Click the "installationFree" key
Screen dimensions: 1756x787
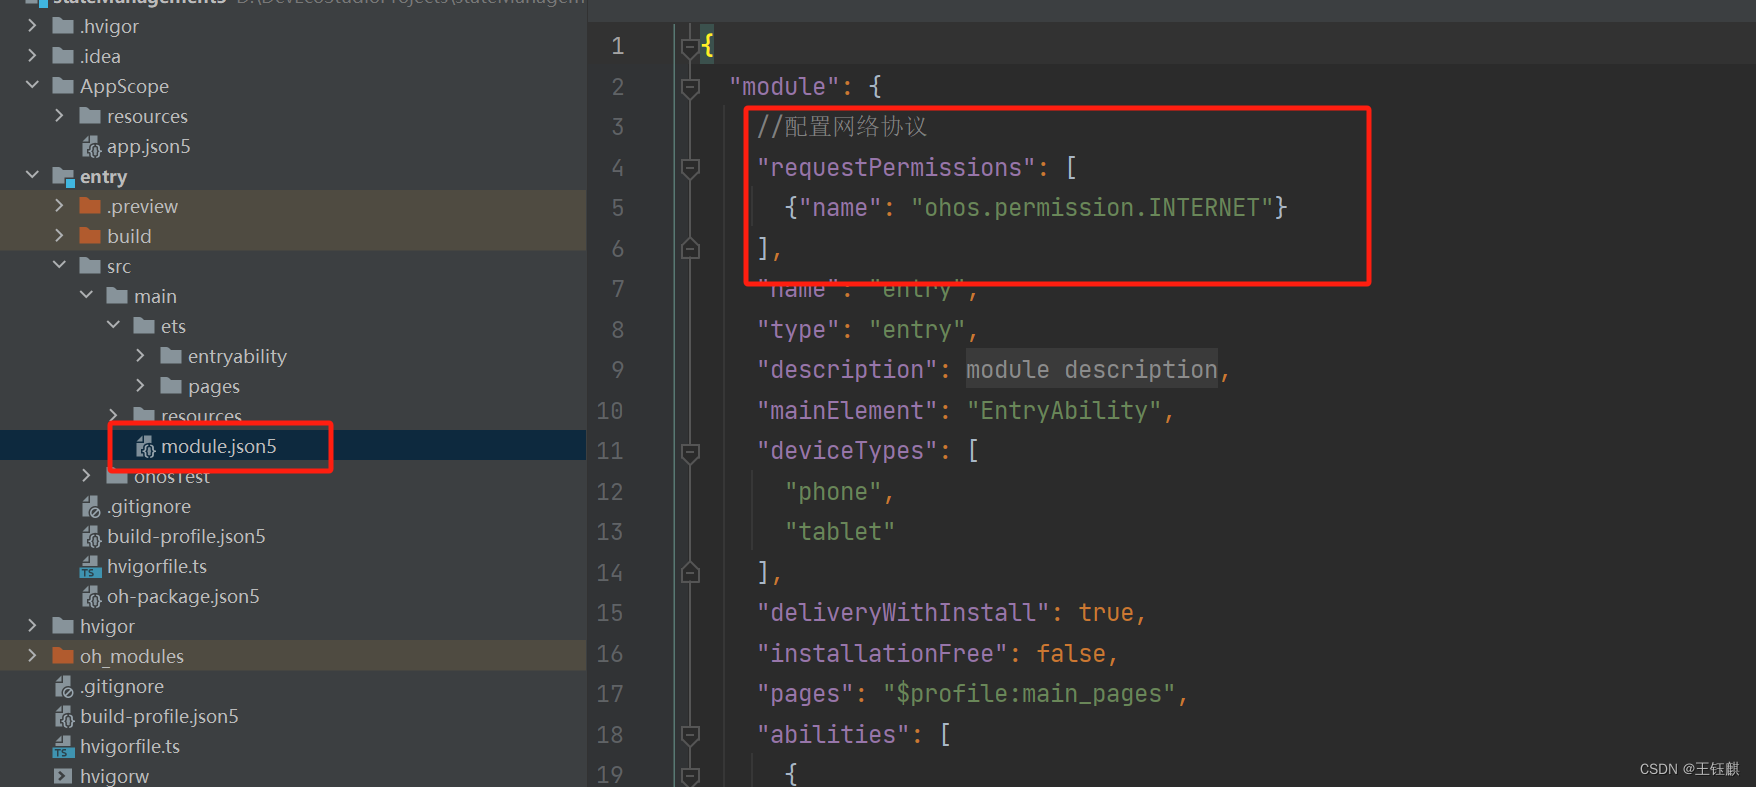coord(882,653)
